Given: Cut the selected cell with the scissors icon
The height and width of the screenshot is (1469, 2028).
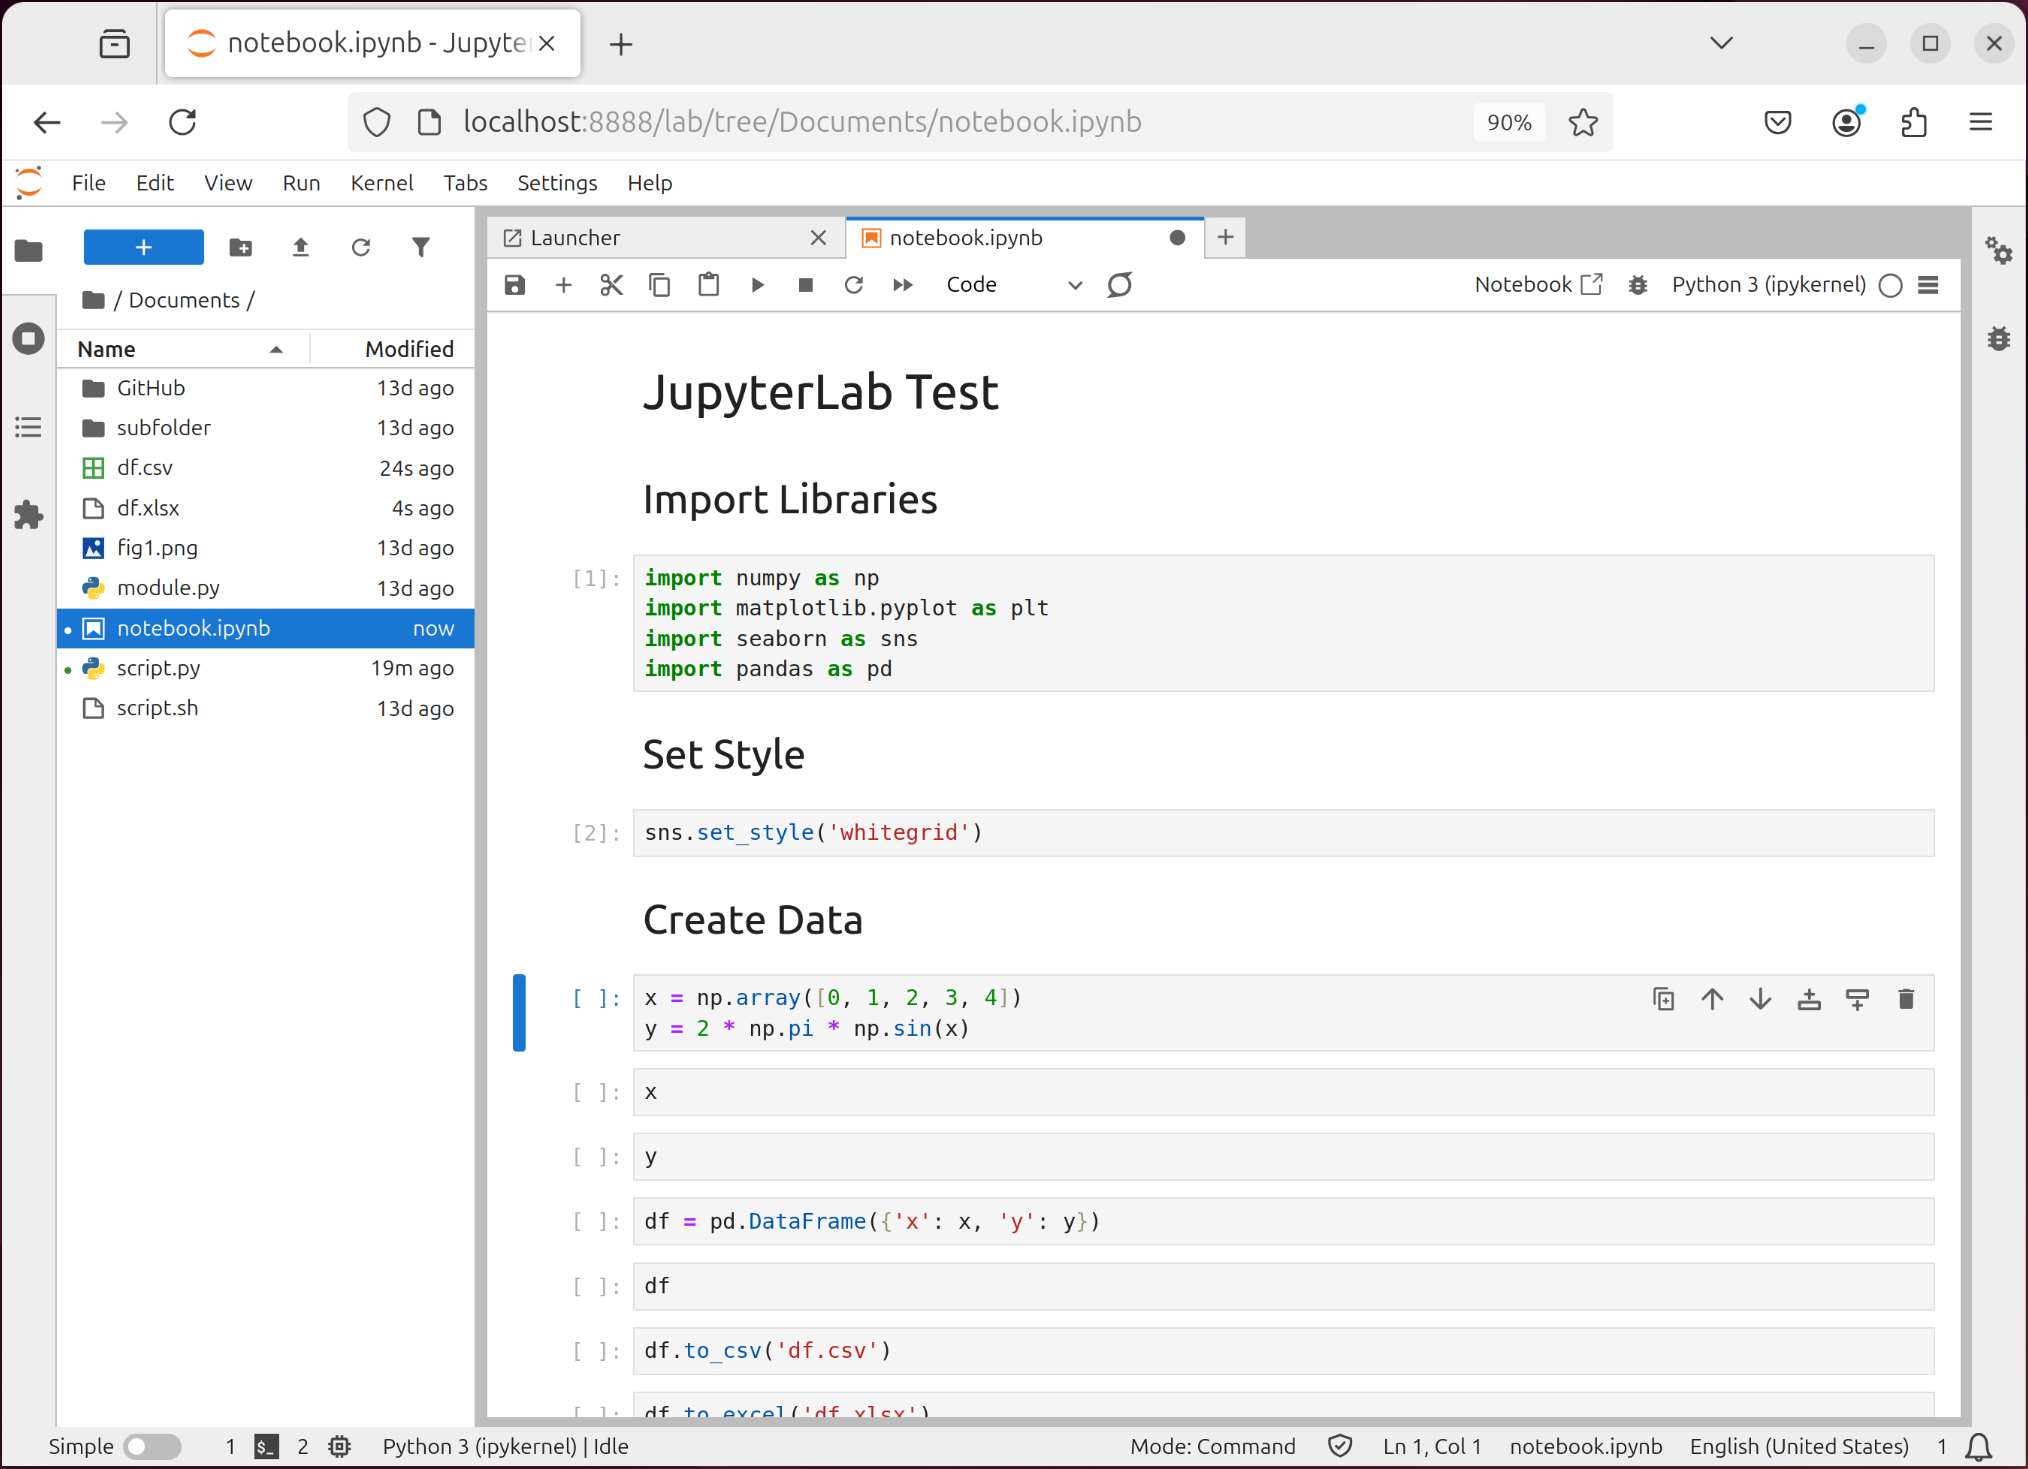Looking at the screenshot, I should pyautogui.click(x=612, y=285).
